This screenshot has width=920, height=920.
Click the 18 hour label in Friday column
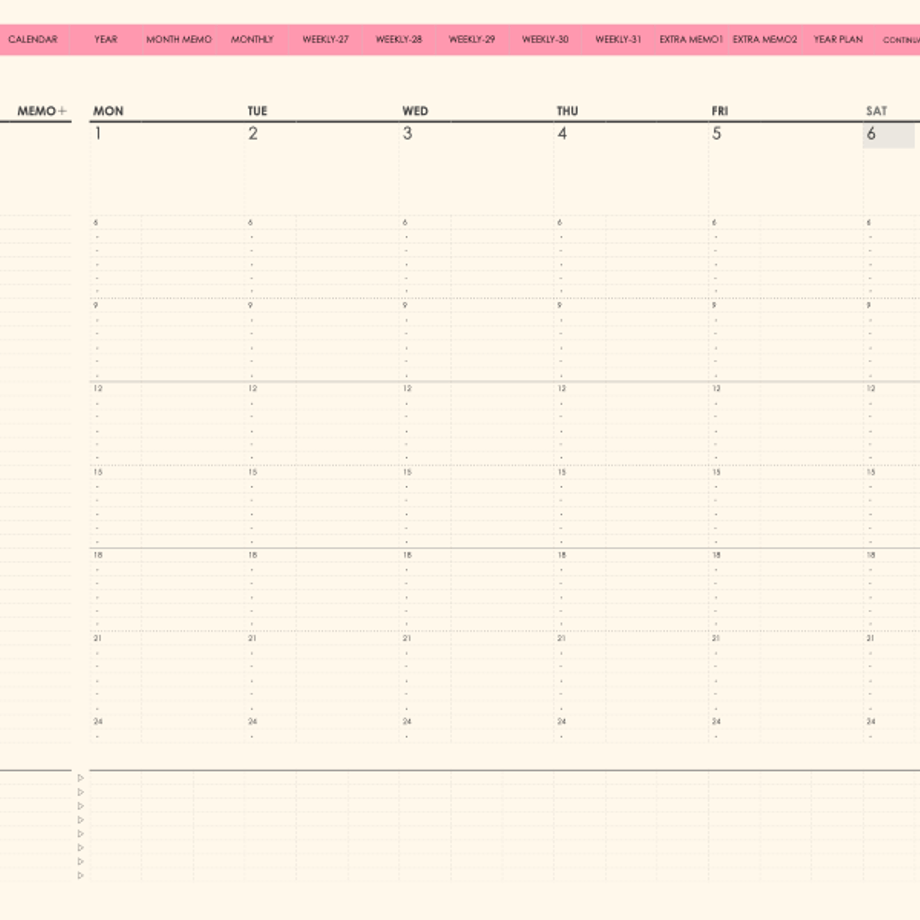pyautogui.click(x=716, y=555)
